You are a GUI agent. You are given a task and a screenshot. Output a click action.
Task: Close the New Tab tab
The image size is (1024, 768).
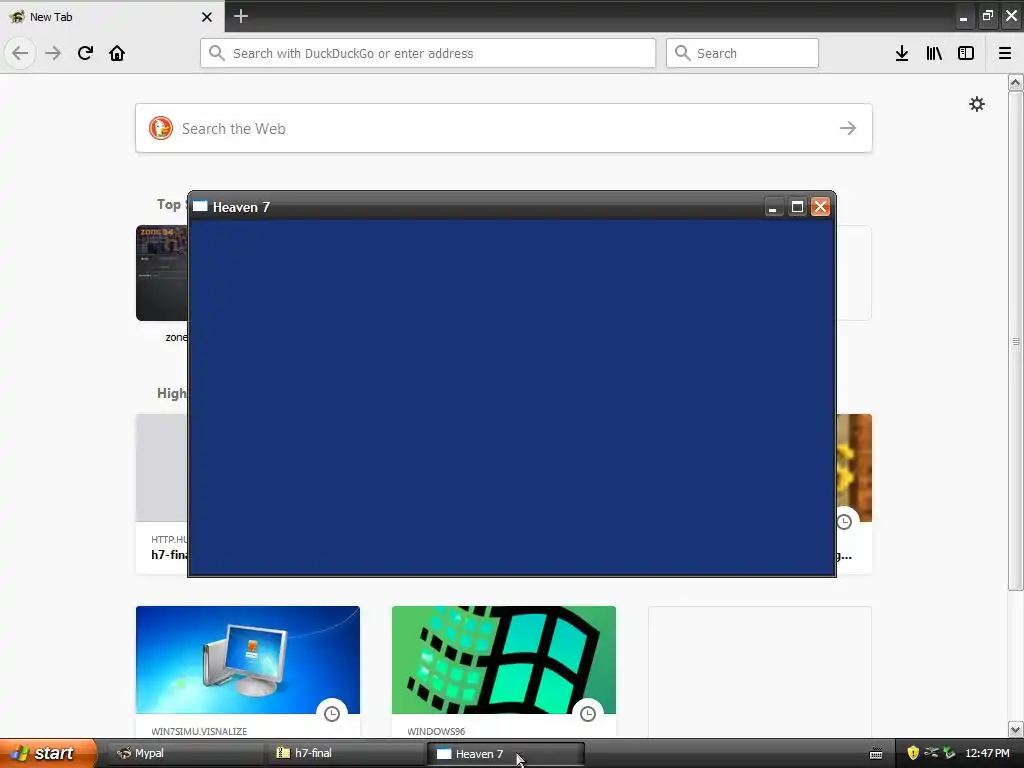click(207, 17)
